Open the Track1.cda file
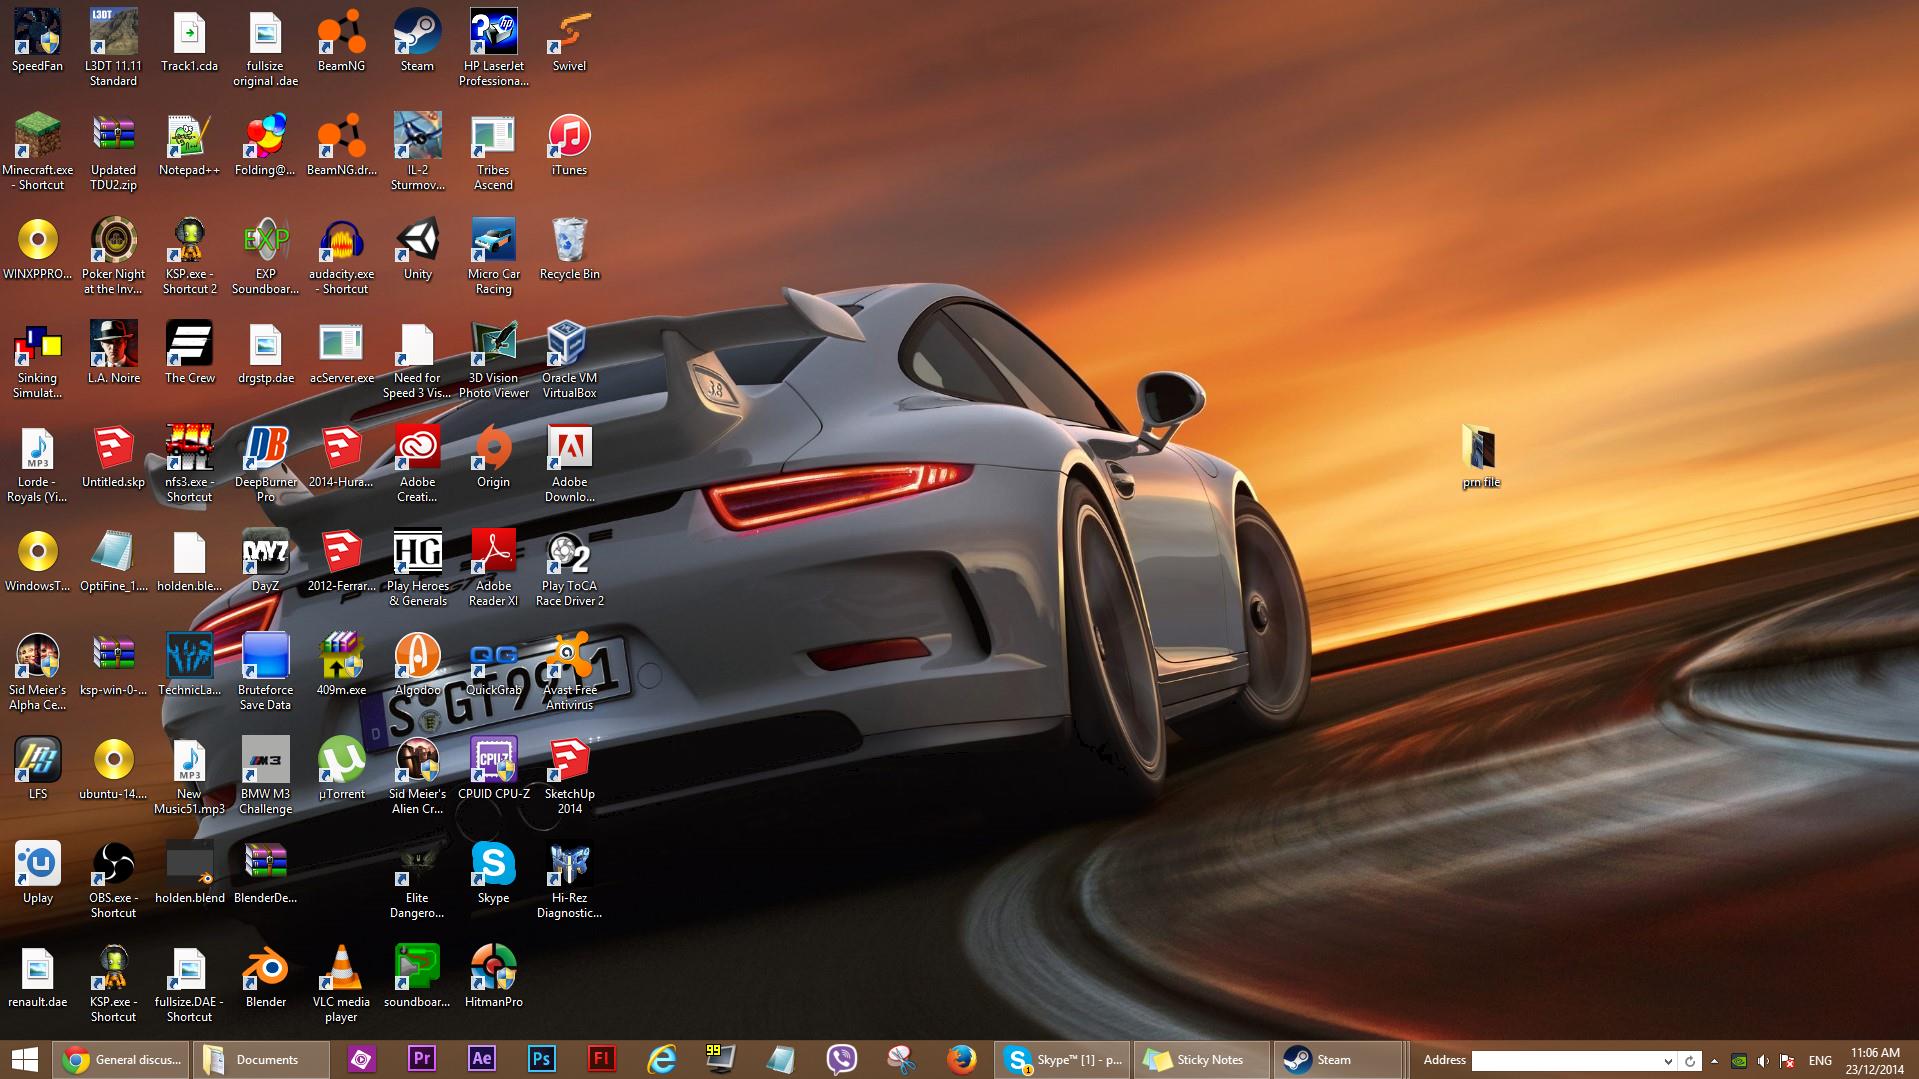The width and height of the screenshot is (1919, 1079). click(x=189, y=41)
